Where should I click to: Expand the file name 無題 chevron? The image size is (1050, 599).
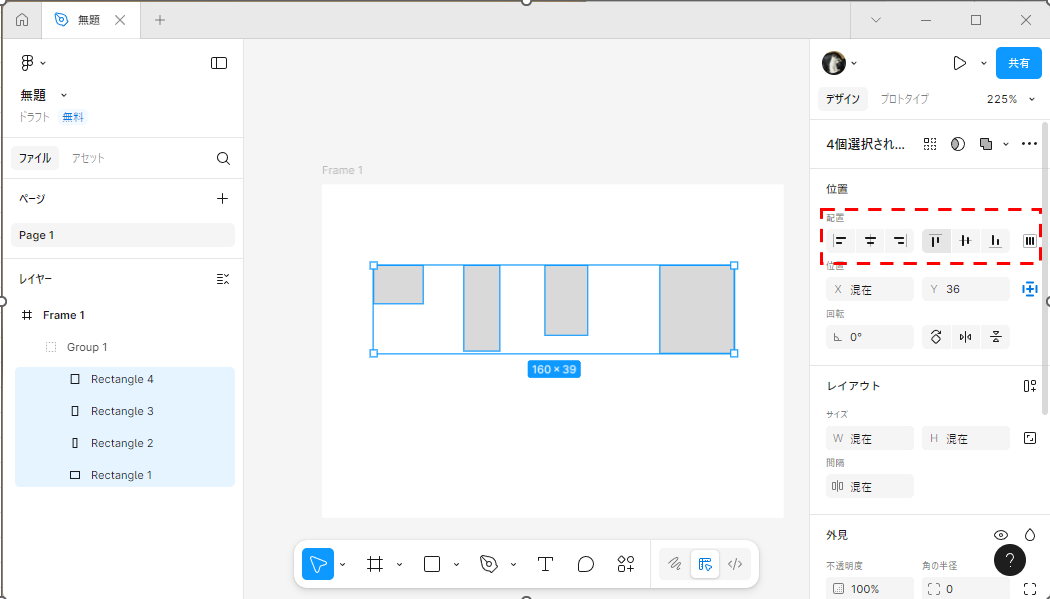(64, 95)
